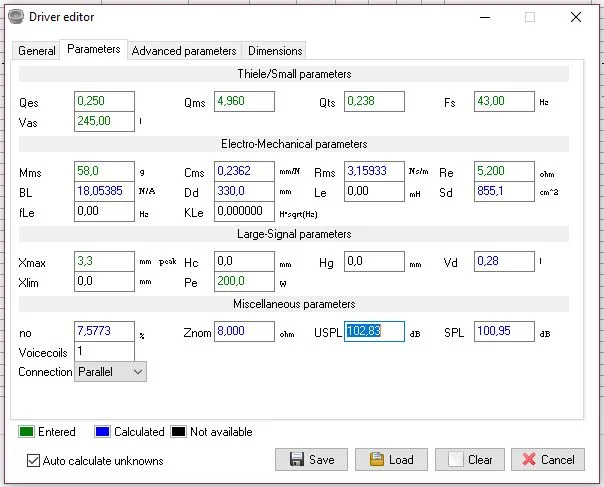The image size is (604, 487).
Task: Close the Driver editor window
Action: click(x=576, y=17)
